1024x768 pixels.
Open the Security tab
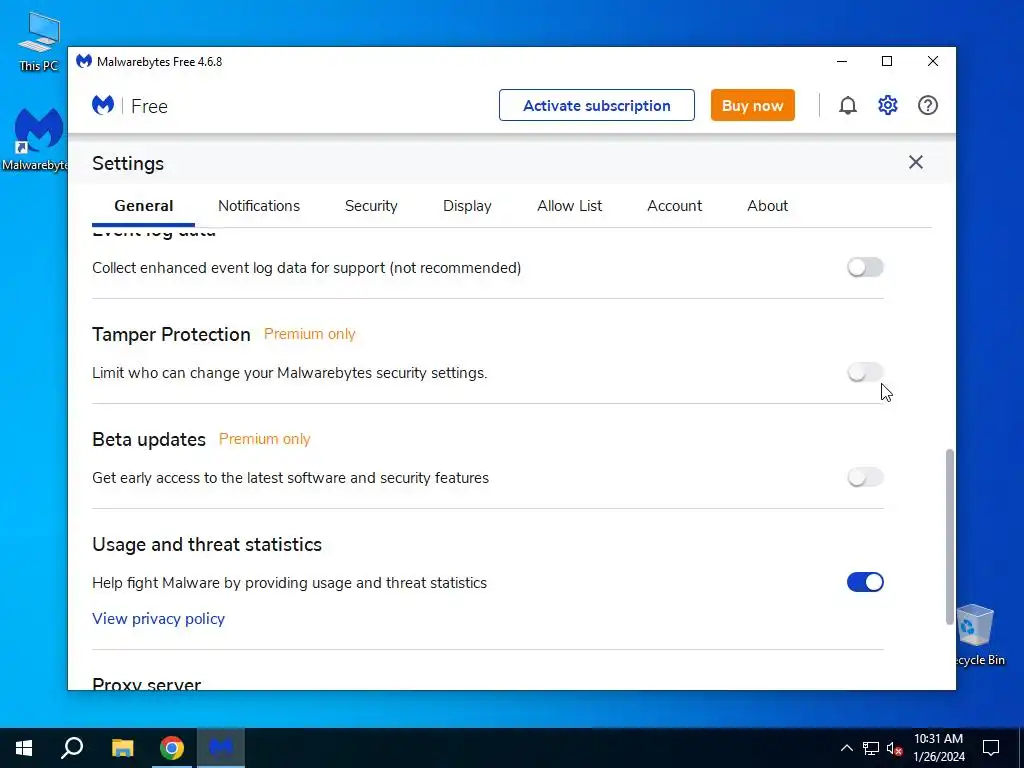point(371,206)
